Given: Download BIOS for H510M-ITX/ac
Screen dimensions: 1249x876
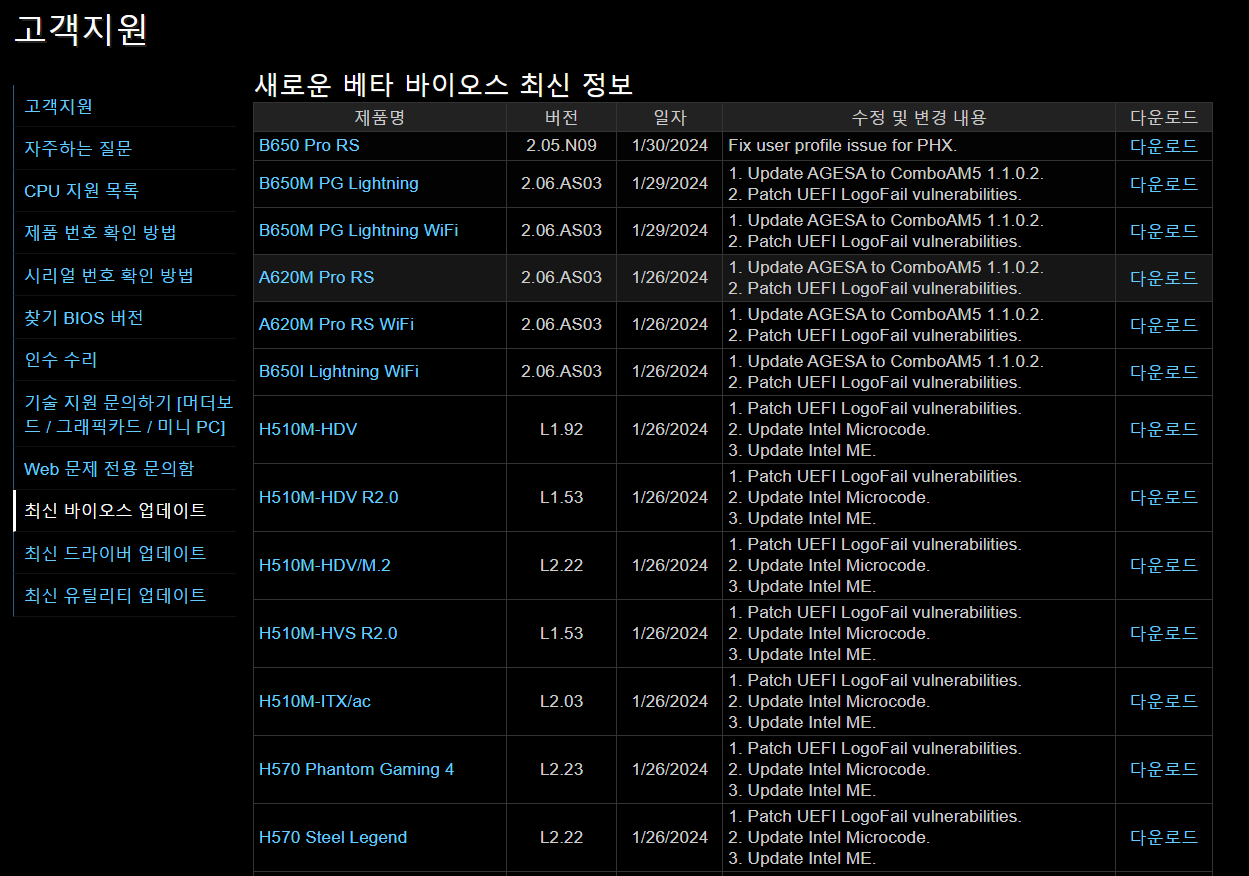Looking at the screenshot, I should click(1164, 701).
